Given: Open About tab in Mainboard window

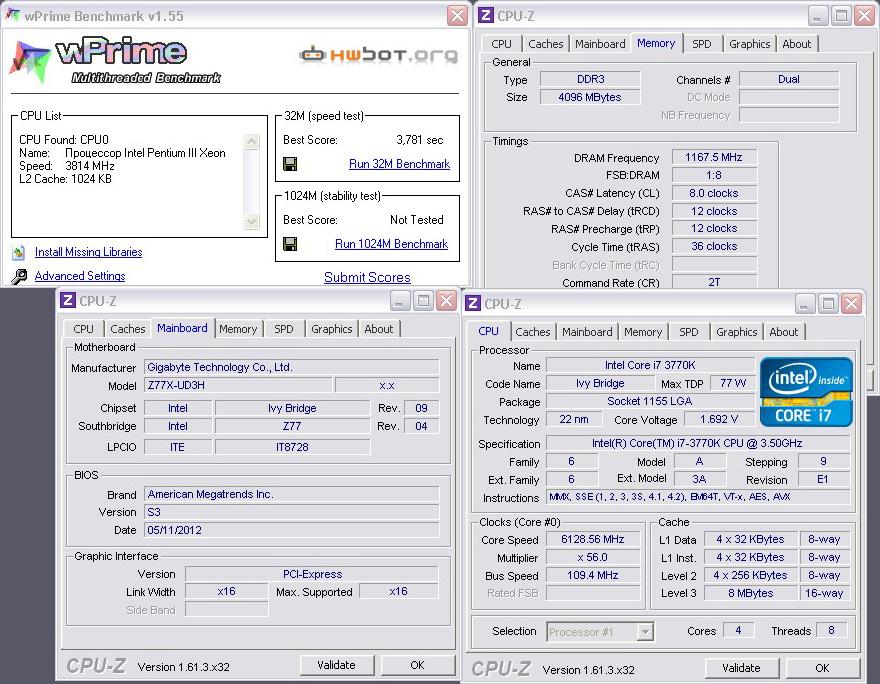Looking at the screenshot, I should click(379, 329).
